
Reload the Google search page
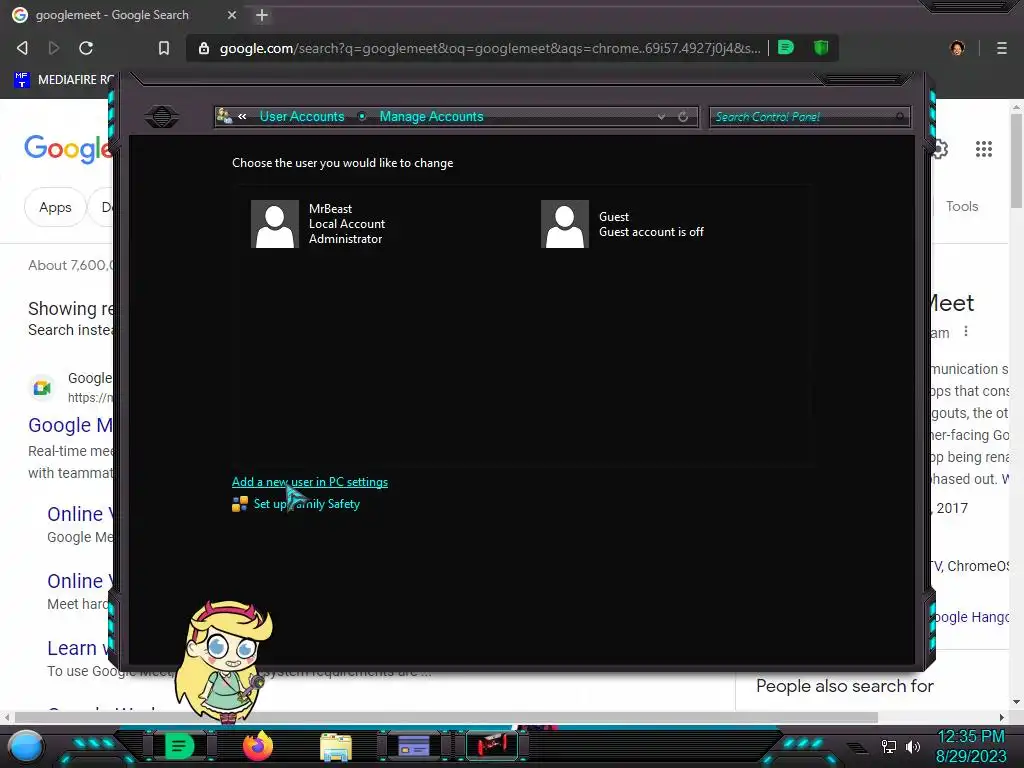point(86,48)
